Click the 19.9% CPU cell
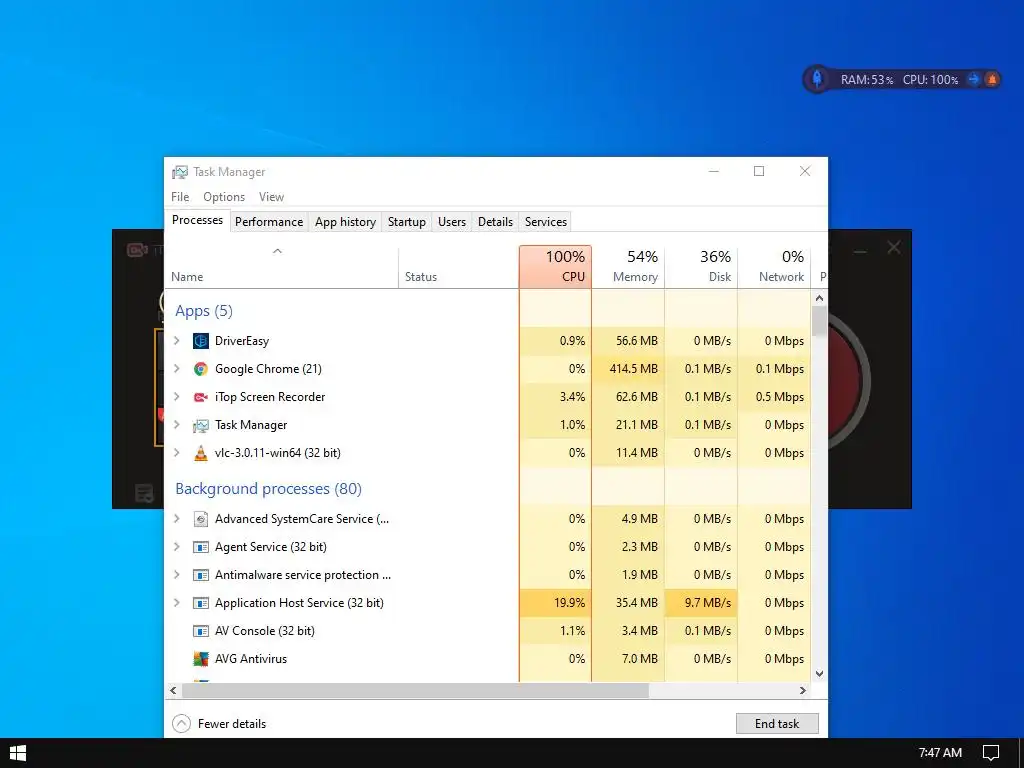1024x768 pixels. click(x=556, y=603)
